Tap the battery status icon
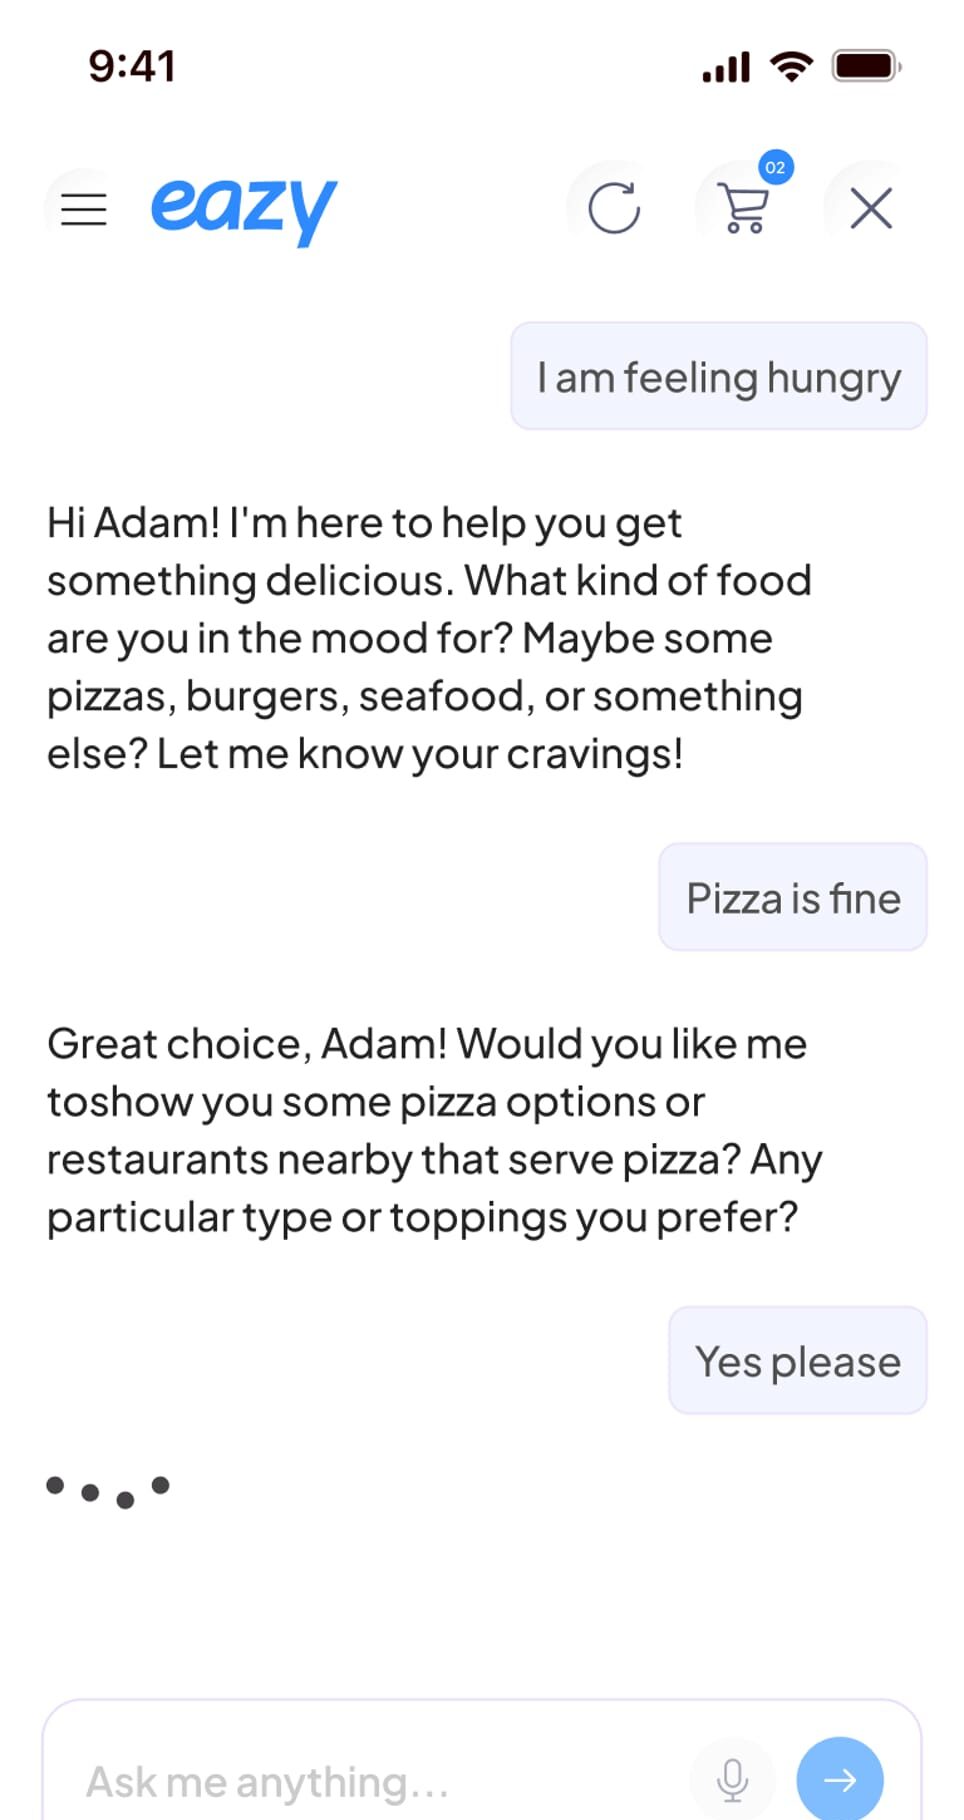Image resolution: width=964 pixels, height=1820 pixels. click(x=866, y=67)
